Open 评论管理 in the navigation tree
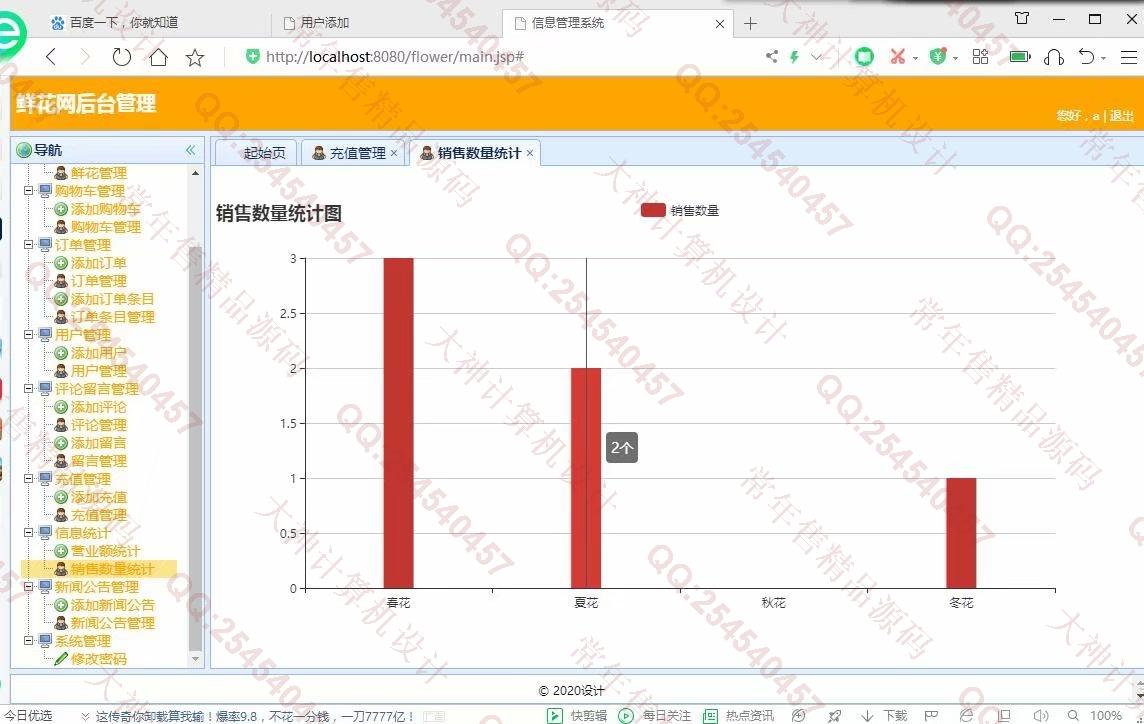The image size is (1144, 724). tap(98, 425)
